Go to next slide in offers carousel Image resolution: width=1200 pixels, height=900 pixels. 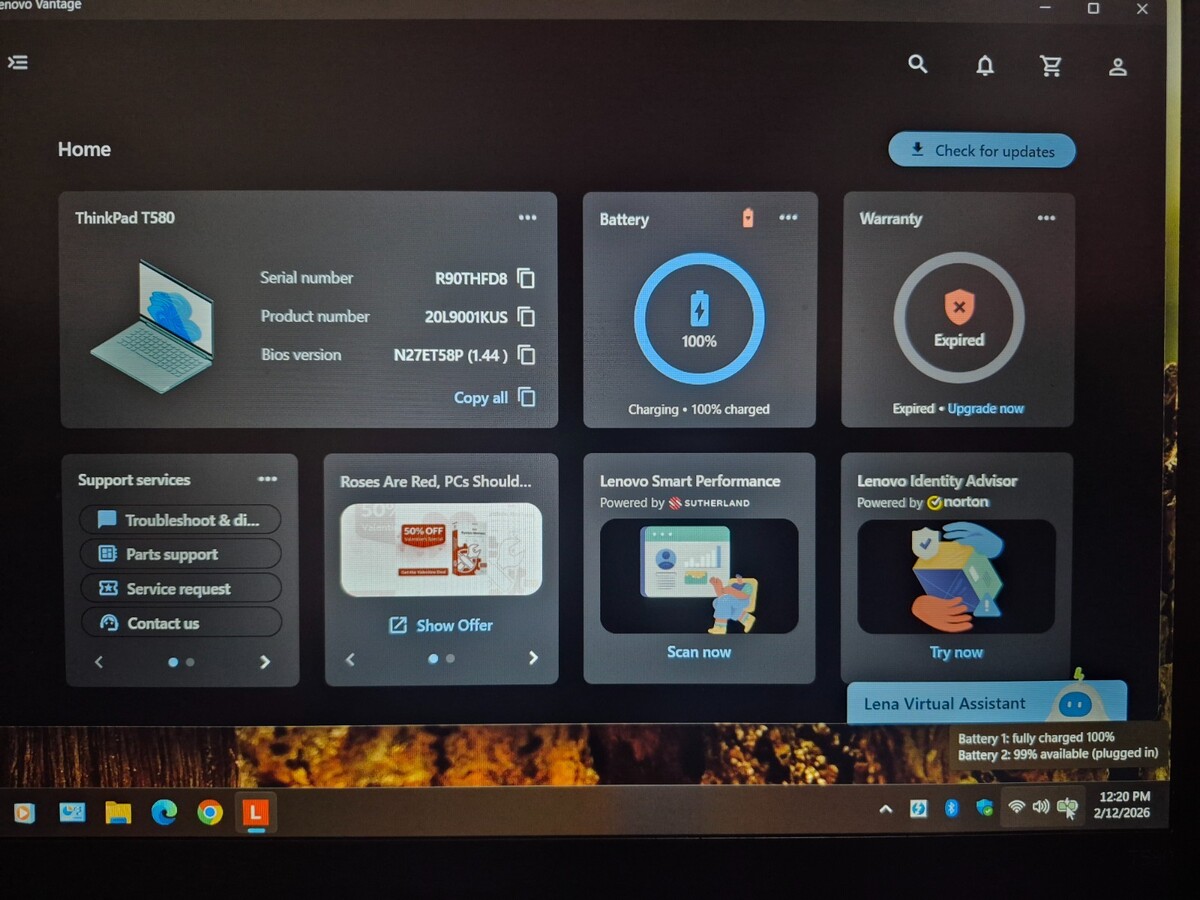[533, 658]
